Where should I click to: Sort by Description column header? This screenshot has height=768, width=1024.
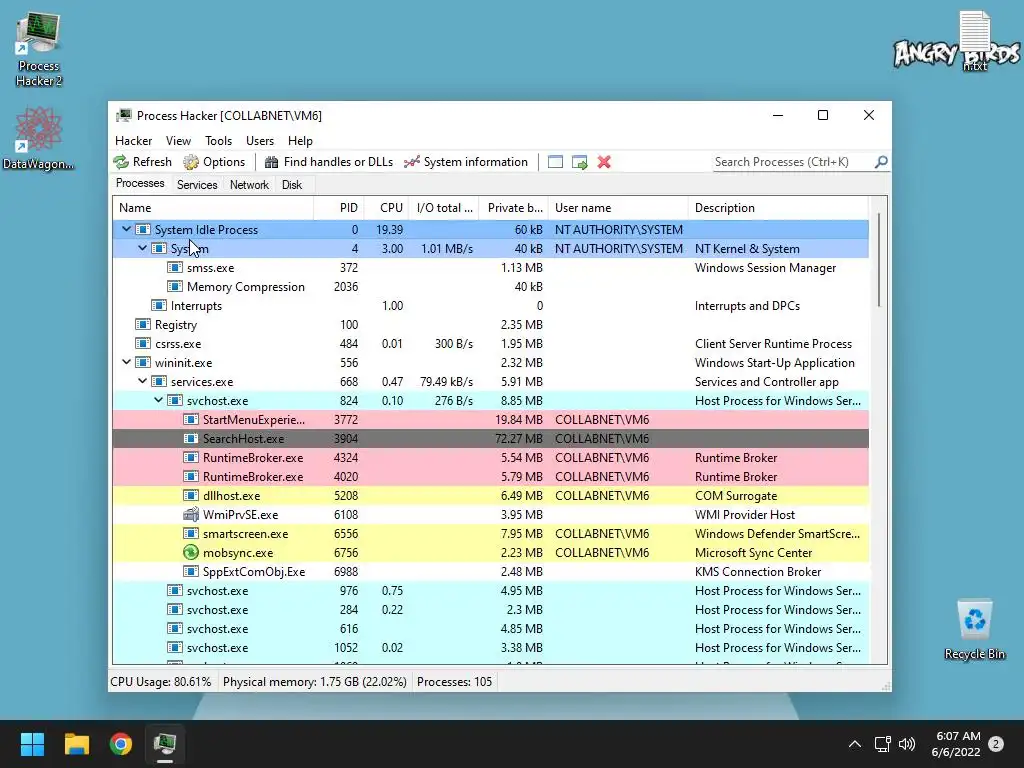(778, 208)
